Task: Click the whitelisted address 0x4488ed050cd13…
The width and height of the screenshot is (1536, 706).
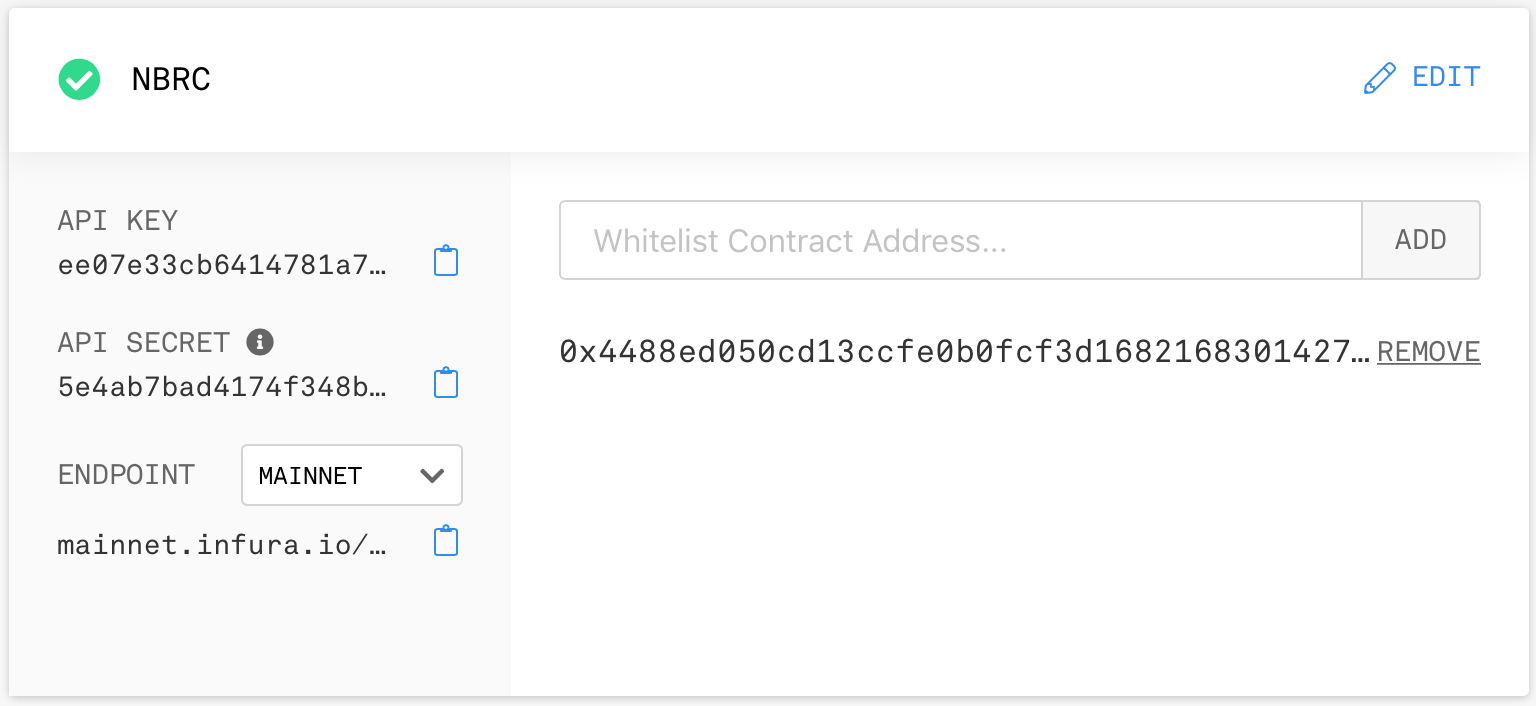Action: click(x=965, y=352)
